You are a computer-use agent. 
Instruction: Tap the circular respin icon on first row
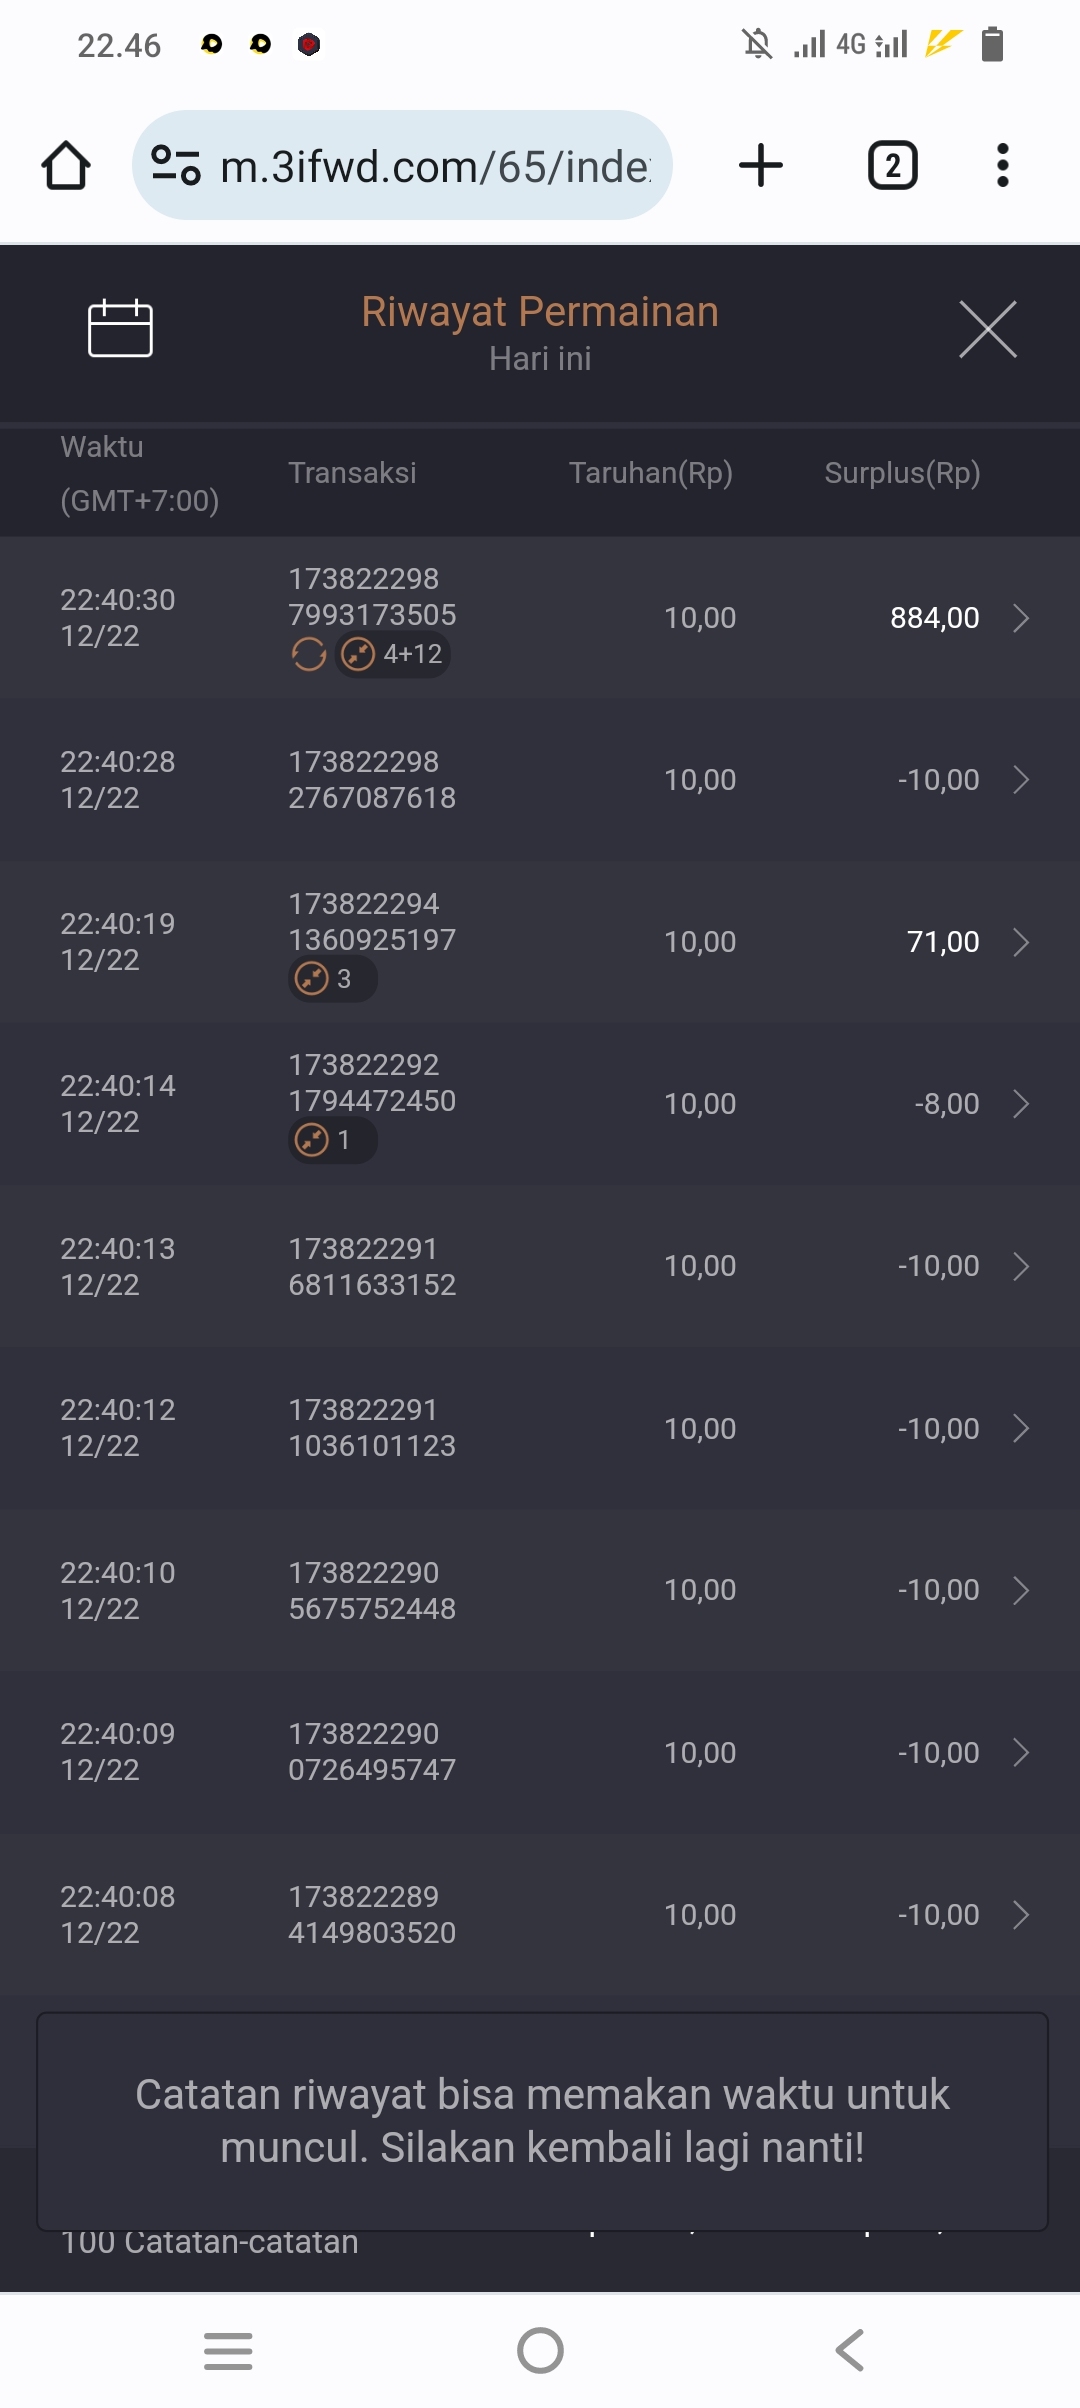pos(309,655)
